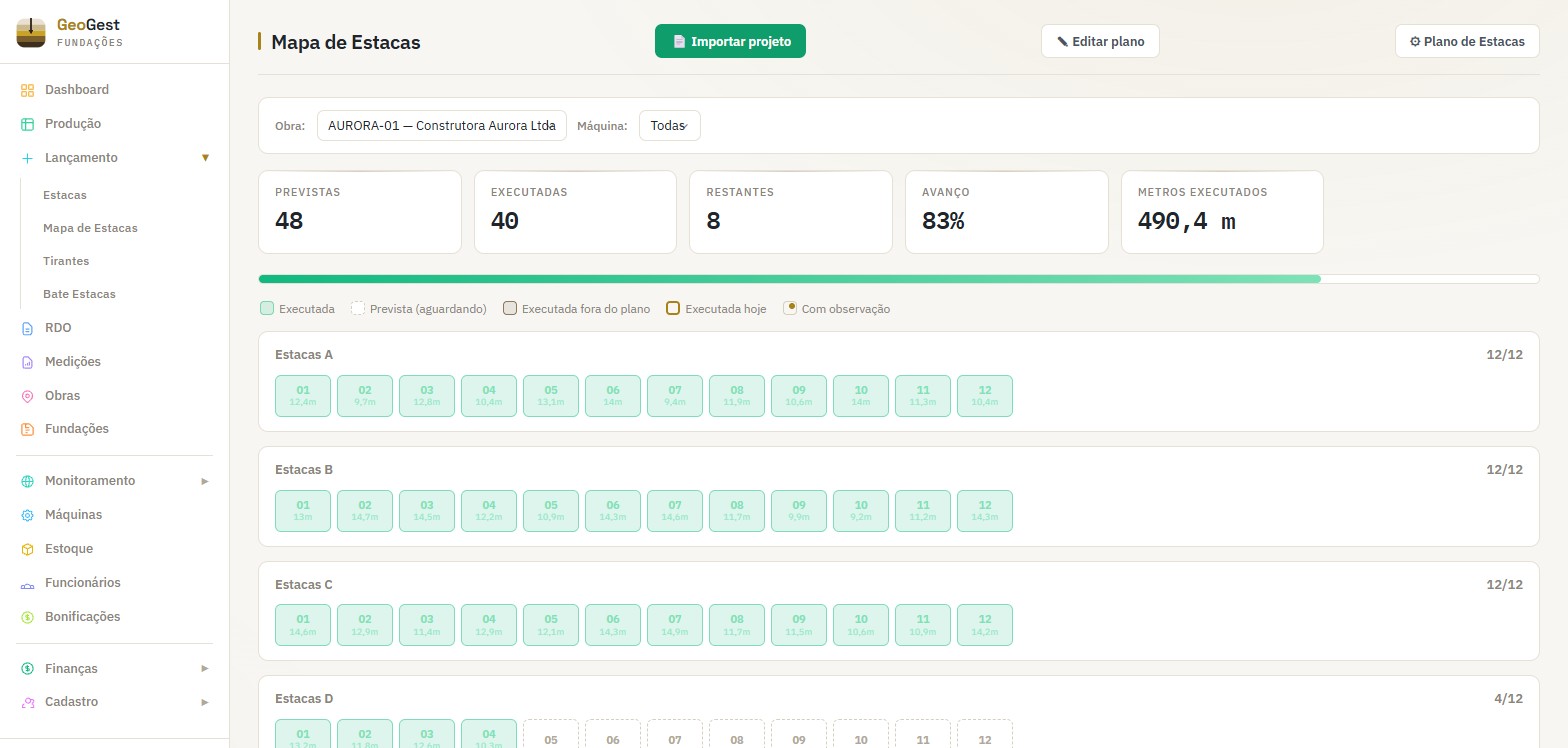Click the Restantes 8 card
The height and width of the screenshot is (748, 1568).
(x=791, y=212)
